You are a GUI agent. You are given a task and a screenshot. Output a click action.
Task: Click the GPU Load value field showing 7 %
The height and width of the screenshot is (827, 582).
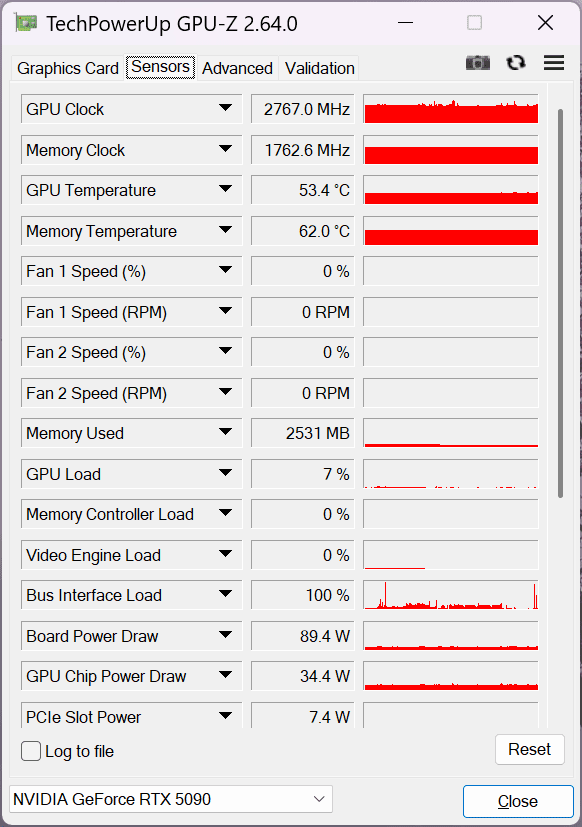point(302,474)
